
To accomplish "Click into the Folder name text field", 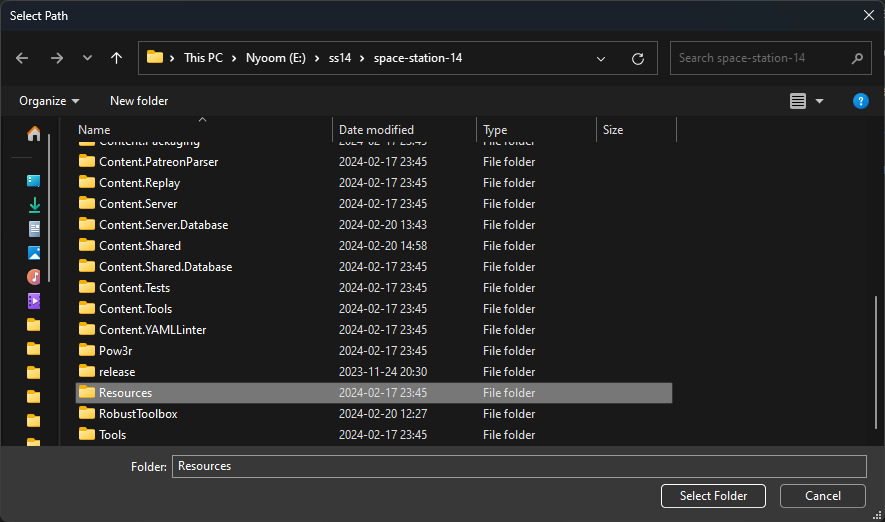I will tap(518, 466).
